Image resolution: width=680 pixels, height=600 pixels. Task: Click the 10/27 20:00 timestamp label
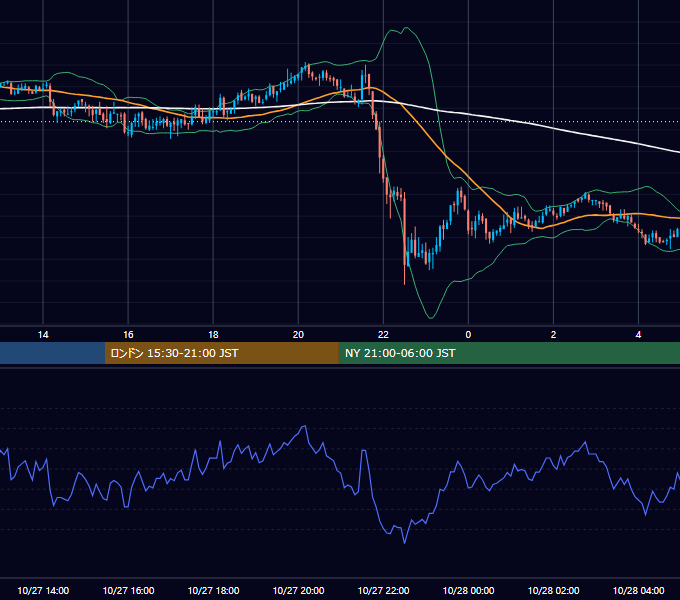point(298,590)
